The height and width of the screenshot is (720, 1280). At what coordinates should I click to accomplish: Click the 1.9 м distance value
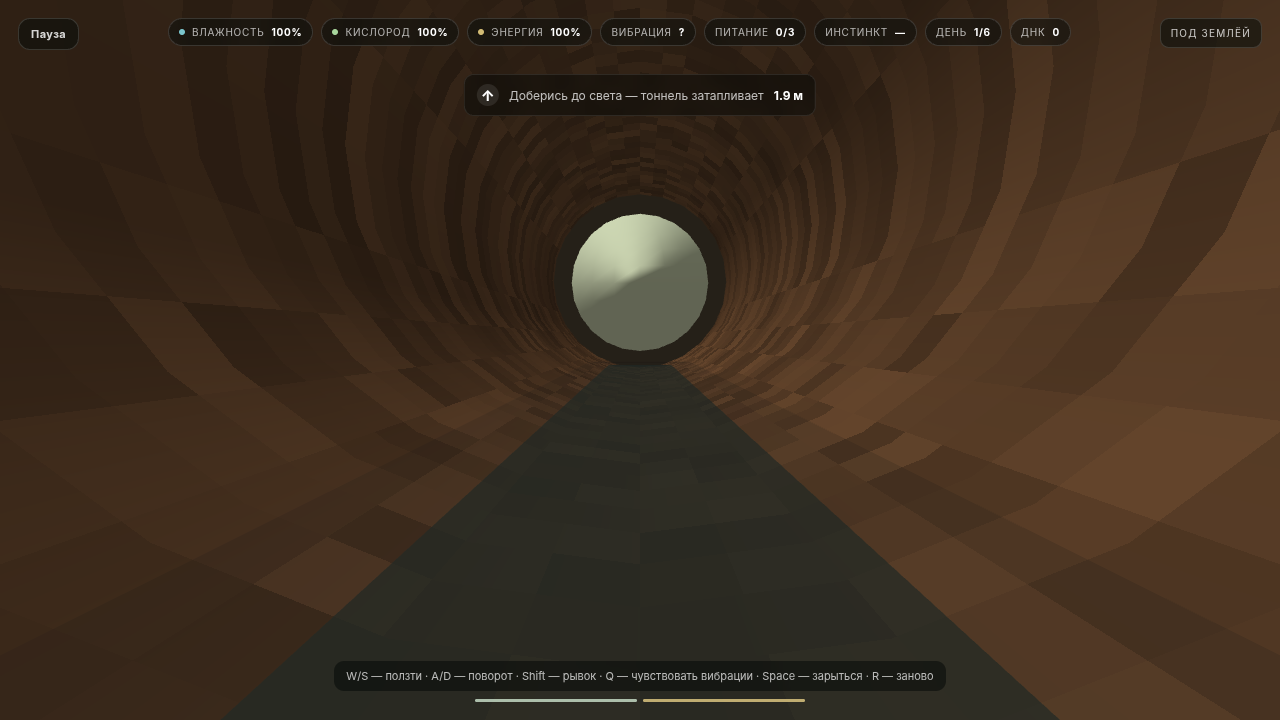[788, 96]
